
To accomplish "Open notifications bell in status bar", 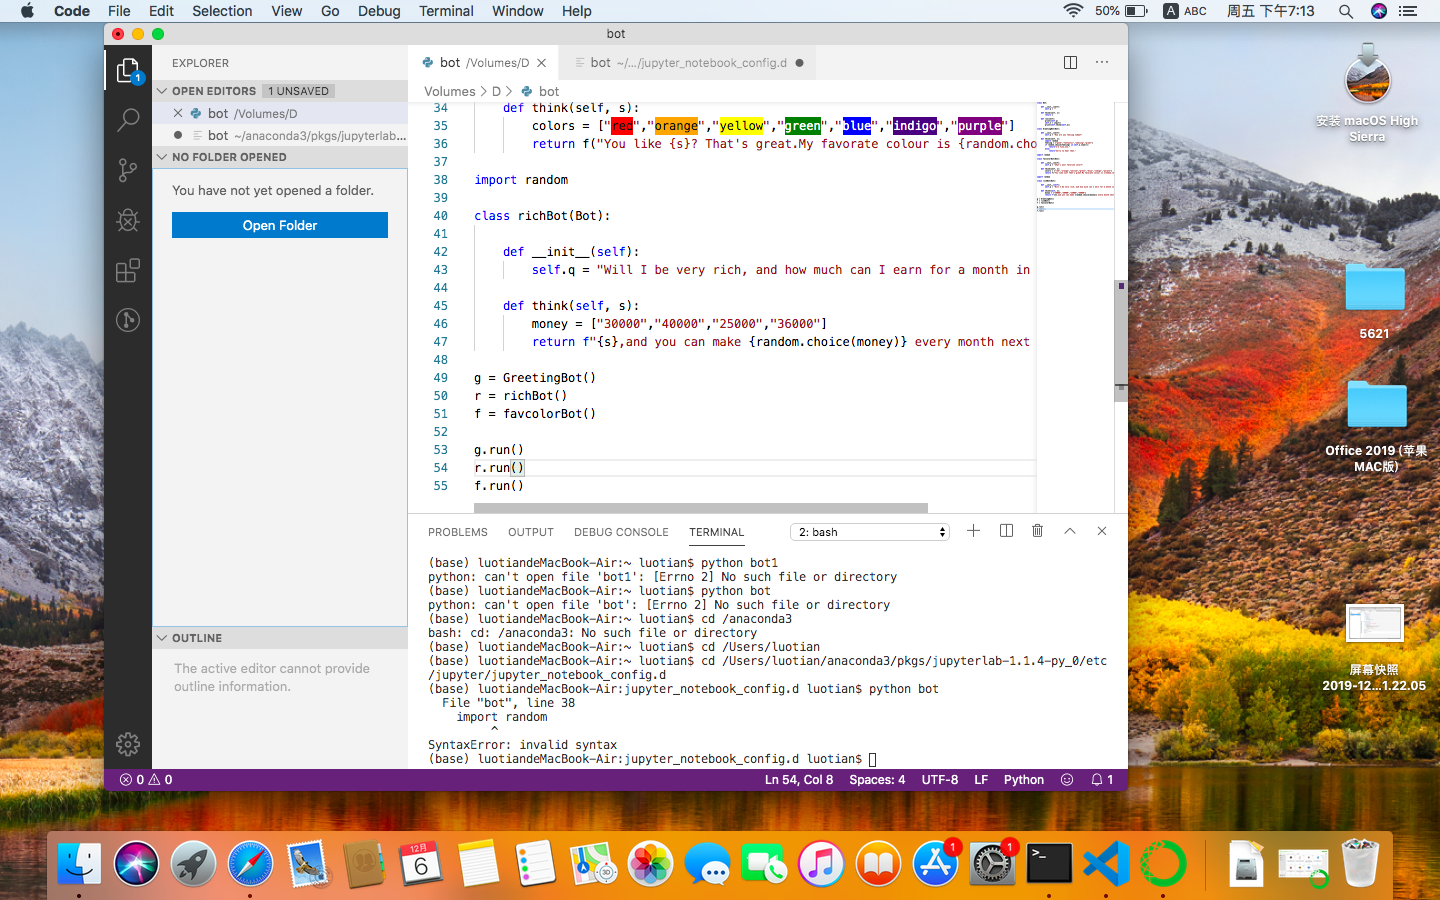I will (1102, 779).
